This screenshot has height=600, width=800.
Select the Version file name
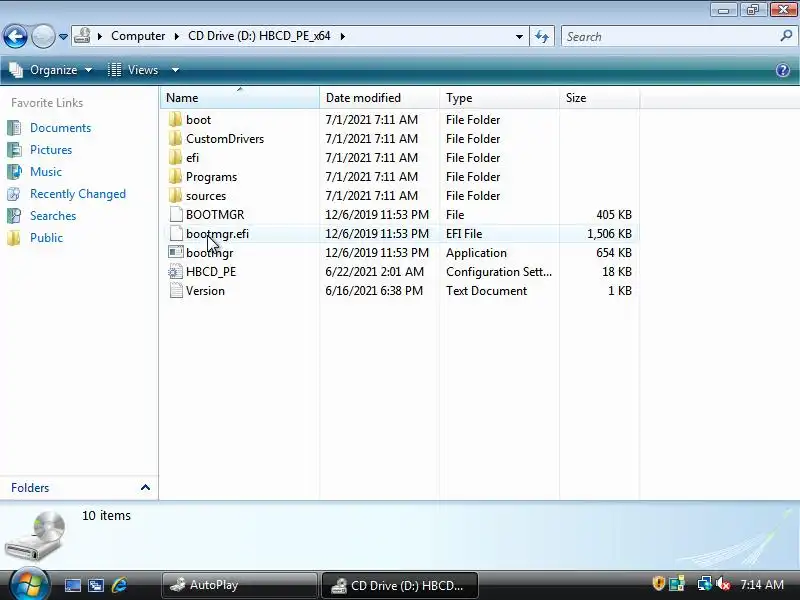(x=205, y=291)
